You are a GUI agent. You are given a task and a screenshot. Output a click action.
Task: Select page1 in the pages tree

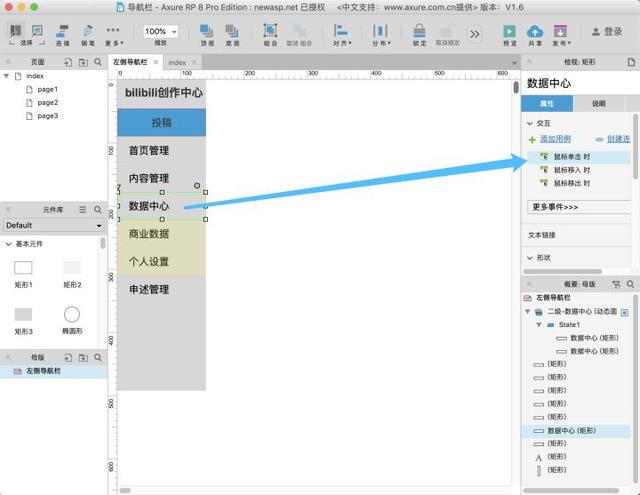pos(47,89)
